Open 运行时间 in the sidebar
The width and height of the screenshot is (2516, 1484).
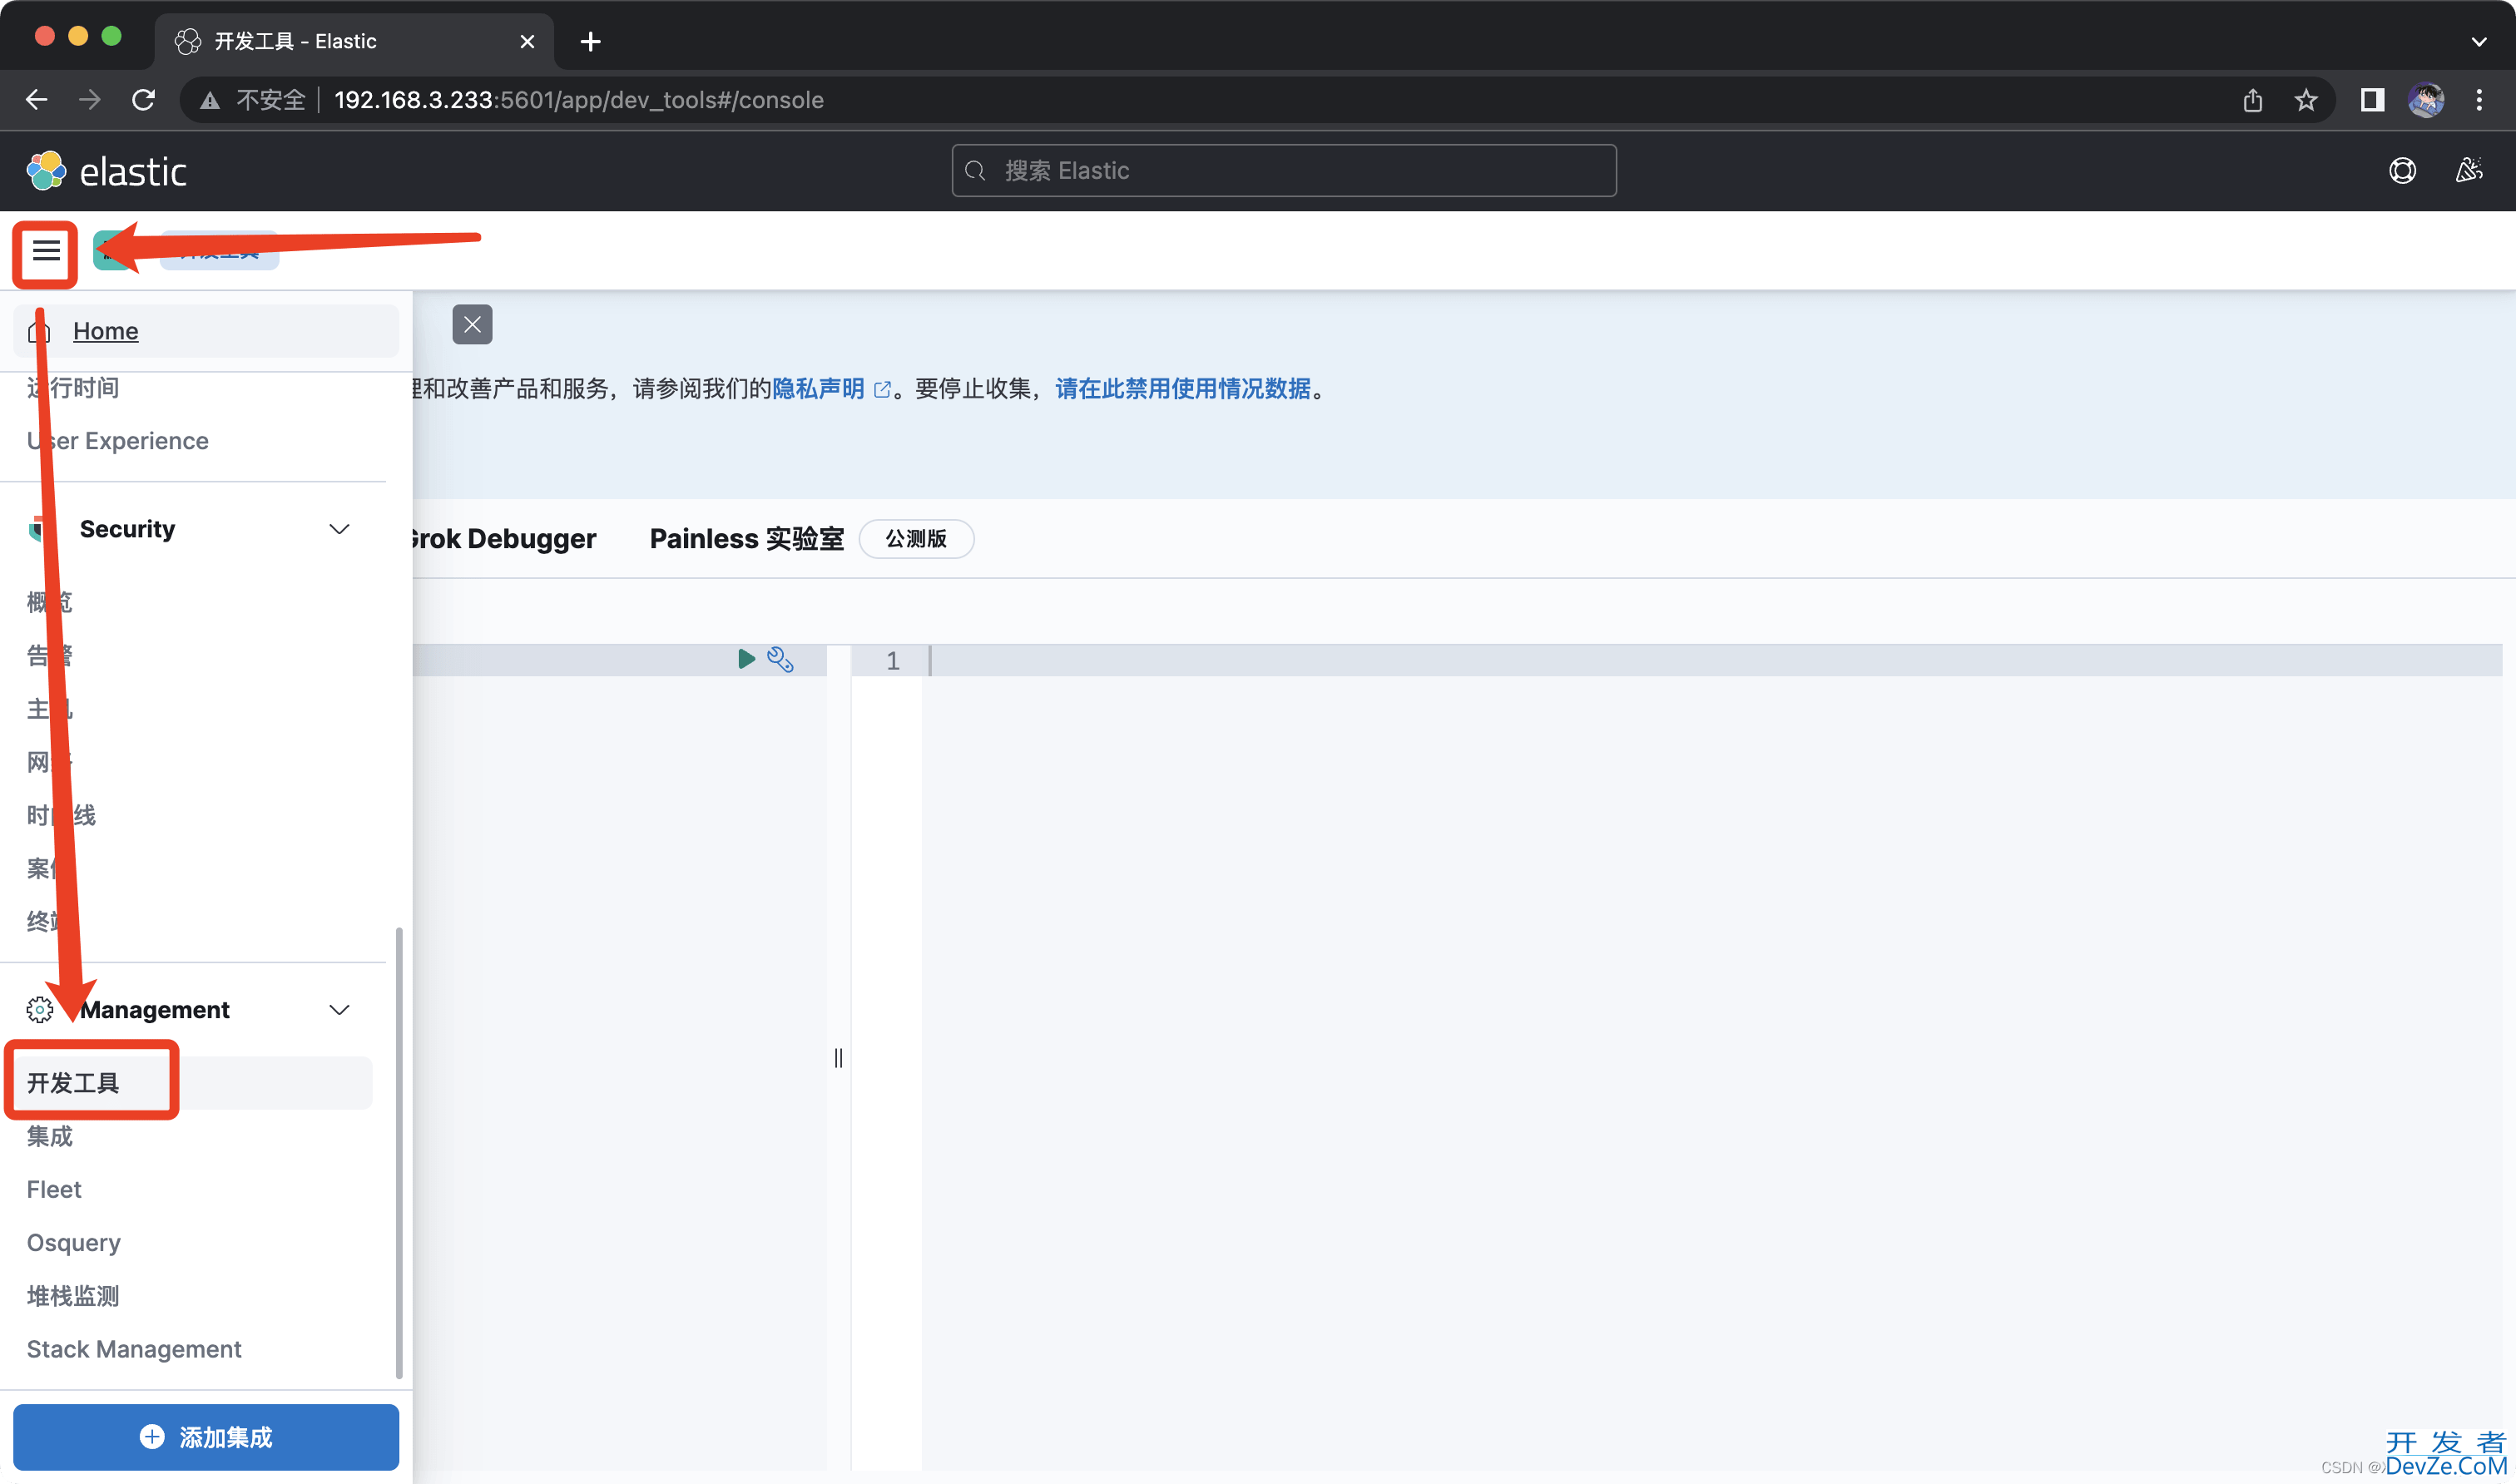73,388
